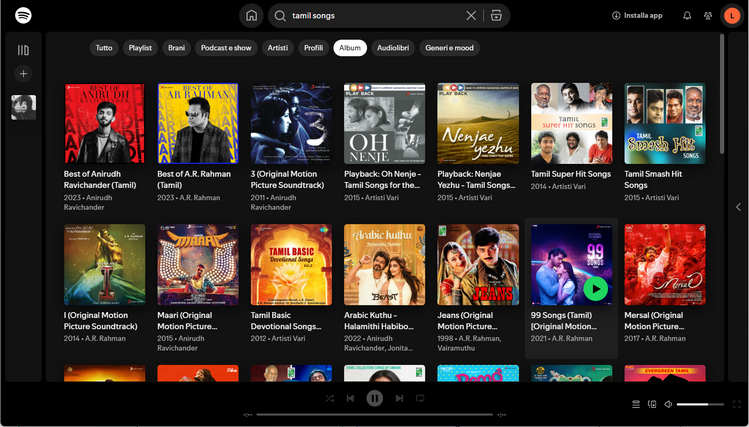
Task: Select Generi e mood filter
Action: pyautogui.click(x=449, y=48)
